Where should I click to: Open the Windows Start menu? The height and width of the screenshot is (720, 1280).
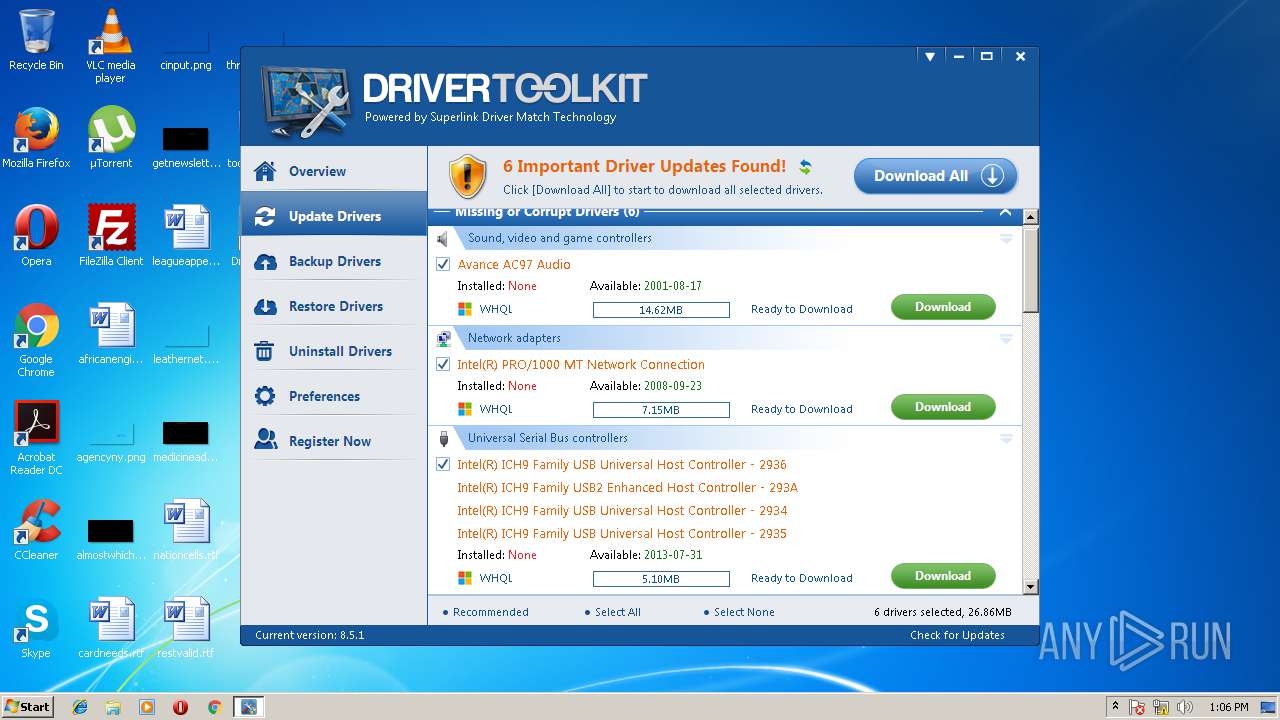click(27, 706)
